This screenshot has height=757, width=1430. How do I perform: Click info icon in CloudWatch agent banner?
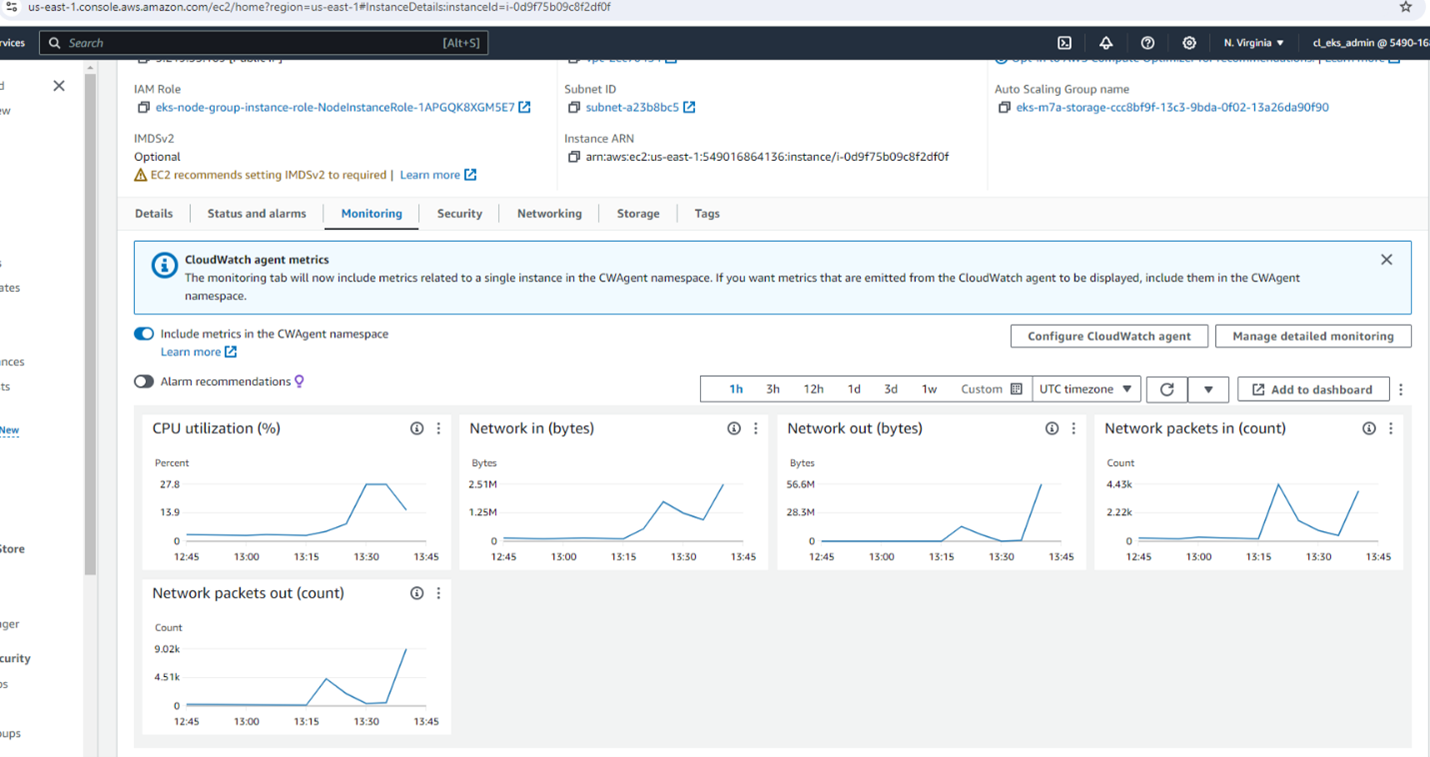pos(164,266)
